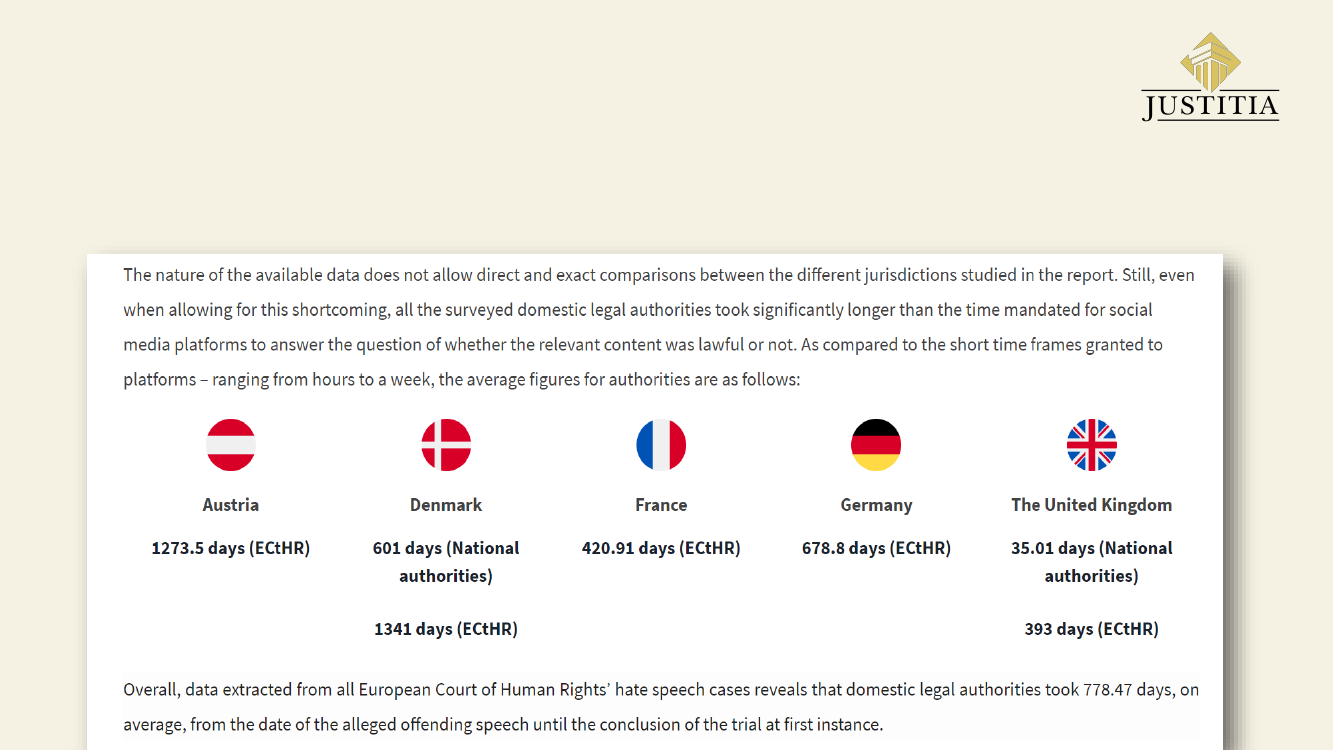Image resolution: width=1333 pixels, height=750 pixels.
Task: Click The United Kingdom label
Action: 1092,505
